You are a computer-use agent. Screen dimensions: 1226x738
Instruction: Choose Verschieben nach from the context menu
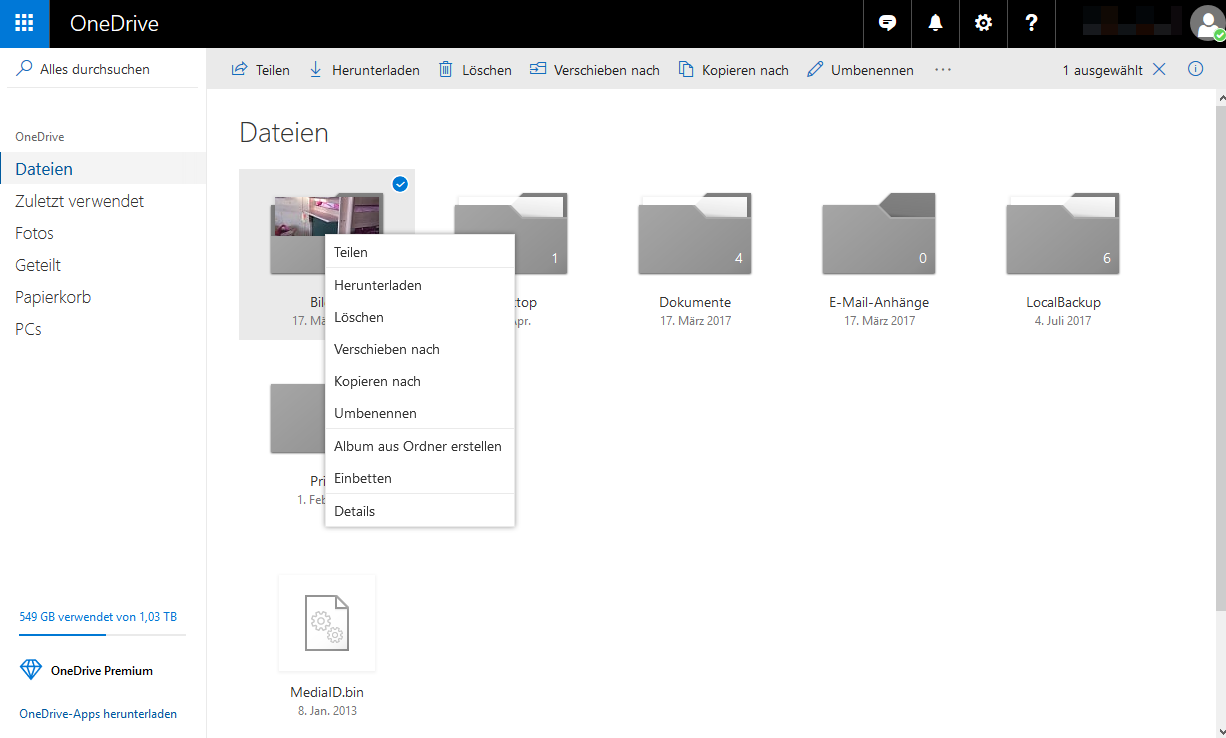420,349
